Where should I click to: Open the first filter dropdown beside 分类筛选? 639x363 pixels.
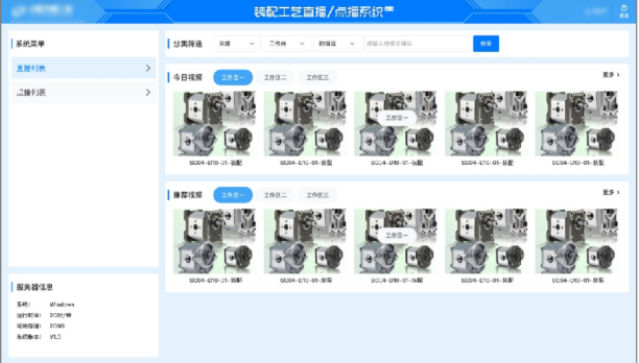click(x=237, y=44)
